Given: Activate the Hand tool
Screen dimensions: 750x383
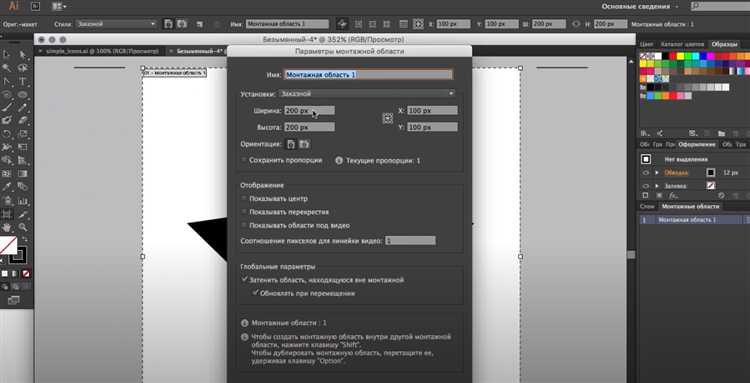Looking at the screenshot, I should pyautogui.click(x=7, y=227).
